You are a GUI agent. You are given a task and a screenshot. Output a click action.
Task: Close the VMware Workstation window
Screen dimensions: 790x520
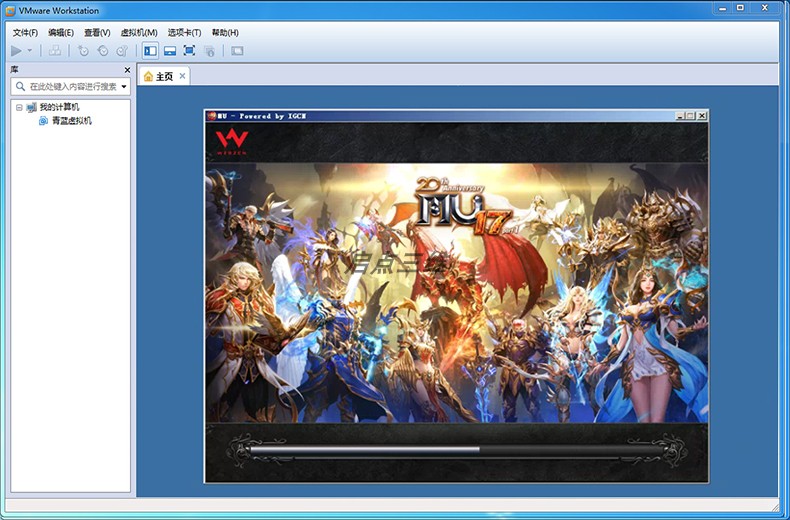(765, 8)
